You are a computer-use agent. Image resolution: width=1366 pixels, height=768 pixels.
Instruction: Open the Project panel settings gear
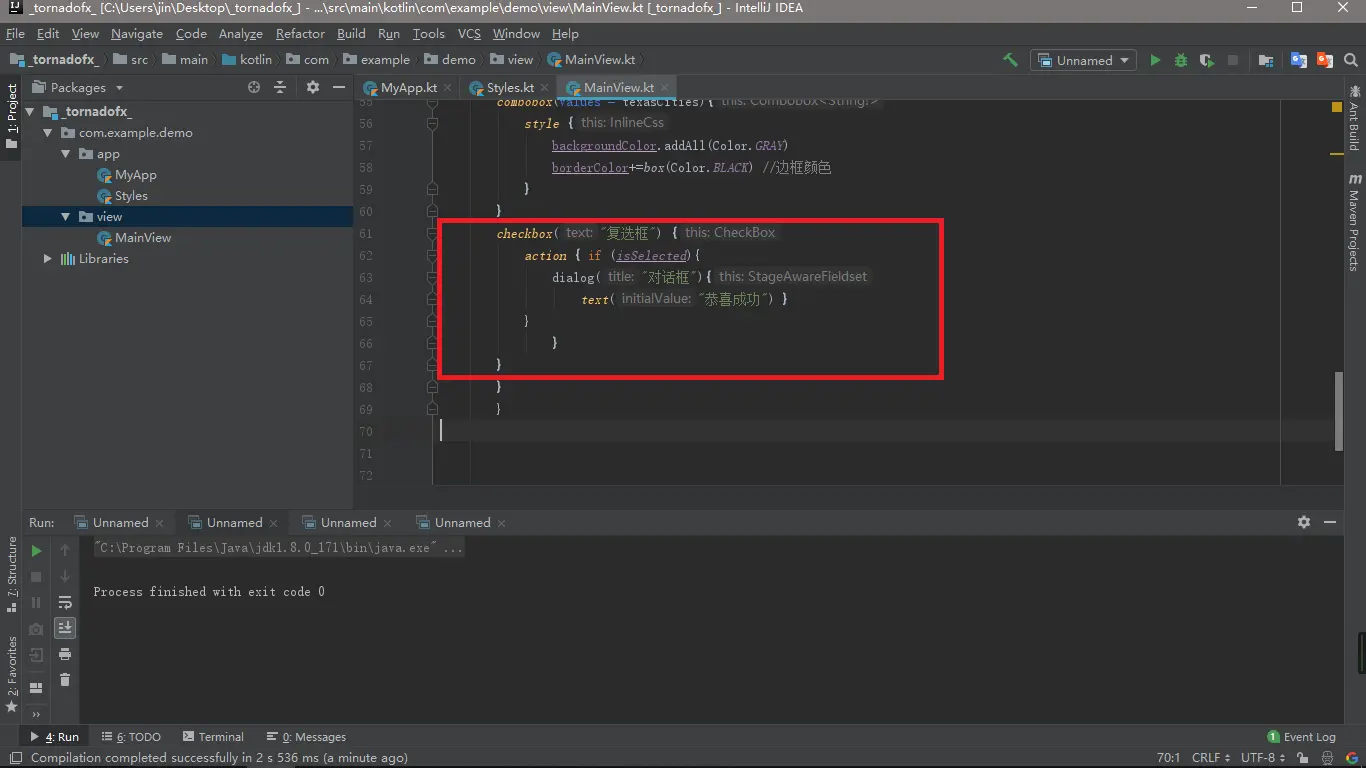(313, 87)
